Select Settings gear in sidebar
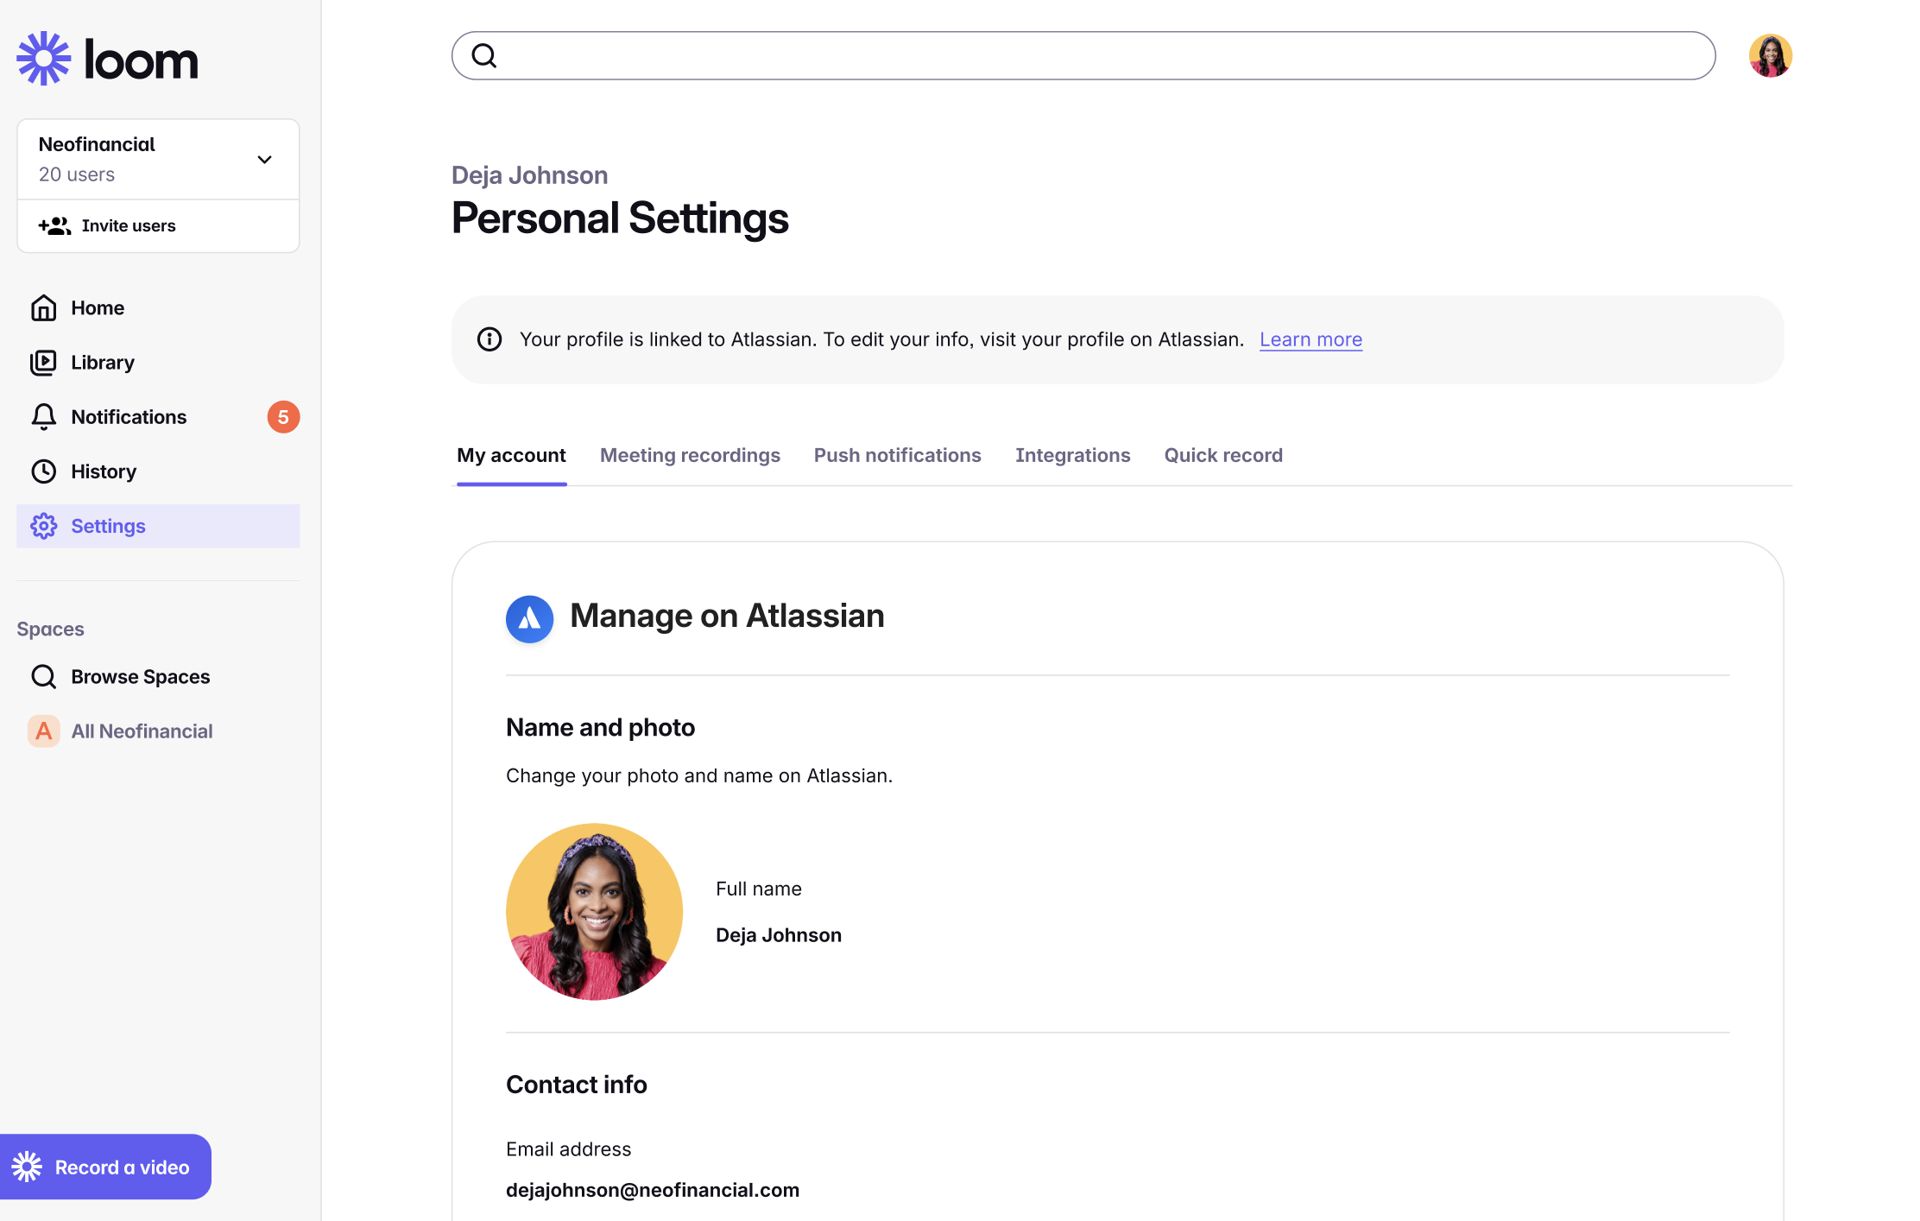Screen dimensions: 1920x1221 coord(44,526)
